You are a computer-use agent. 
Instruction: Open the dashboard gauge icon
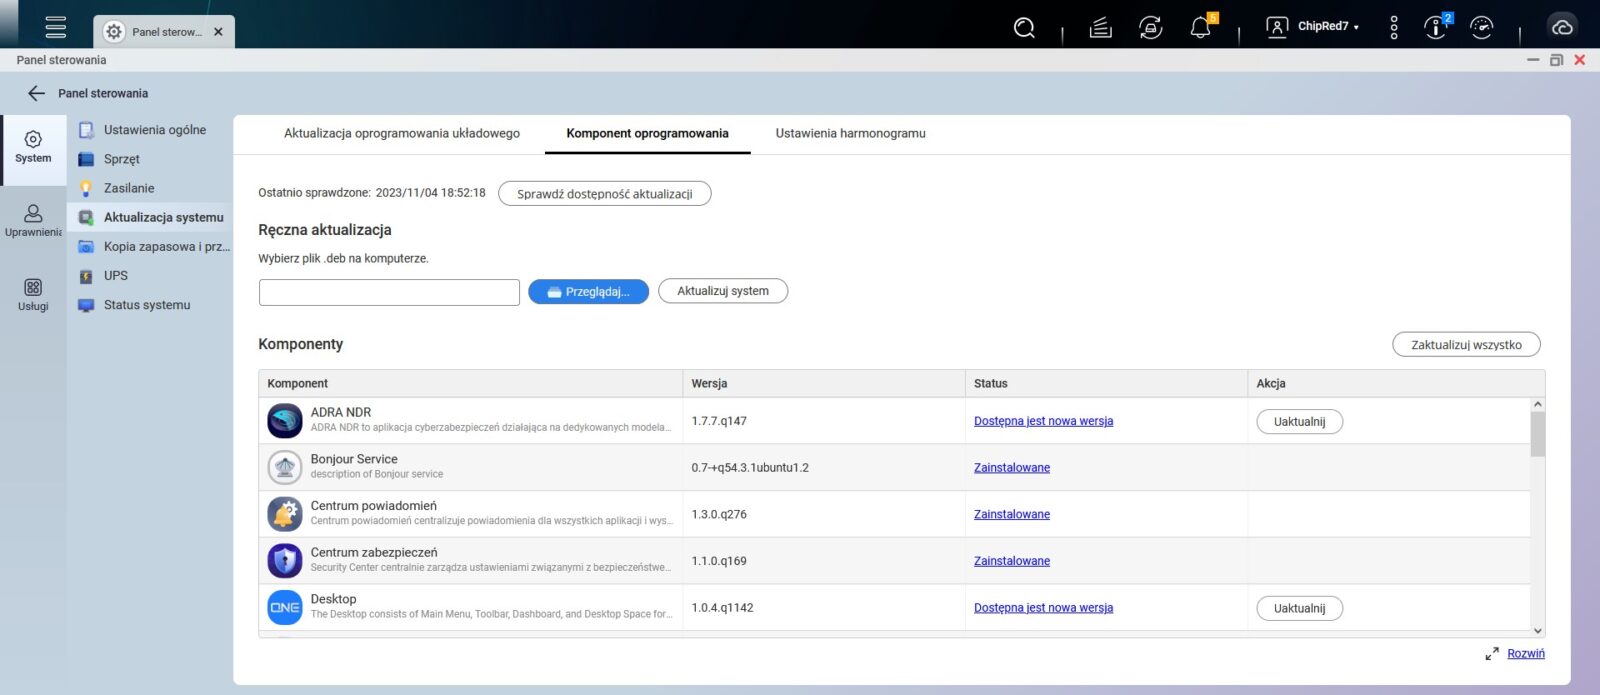point(1481,28)
